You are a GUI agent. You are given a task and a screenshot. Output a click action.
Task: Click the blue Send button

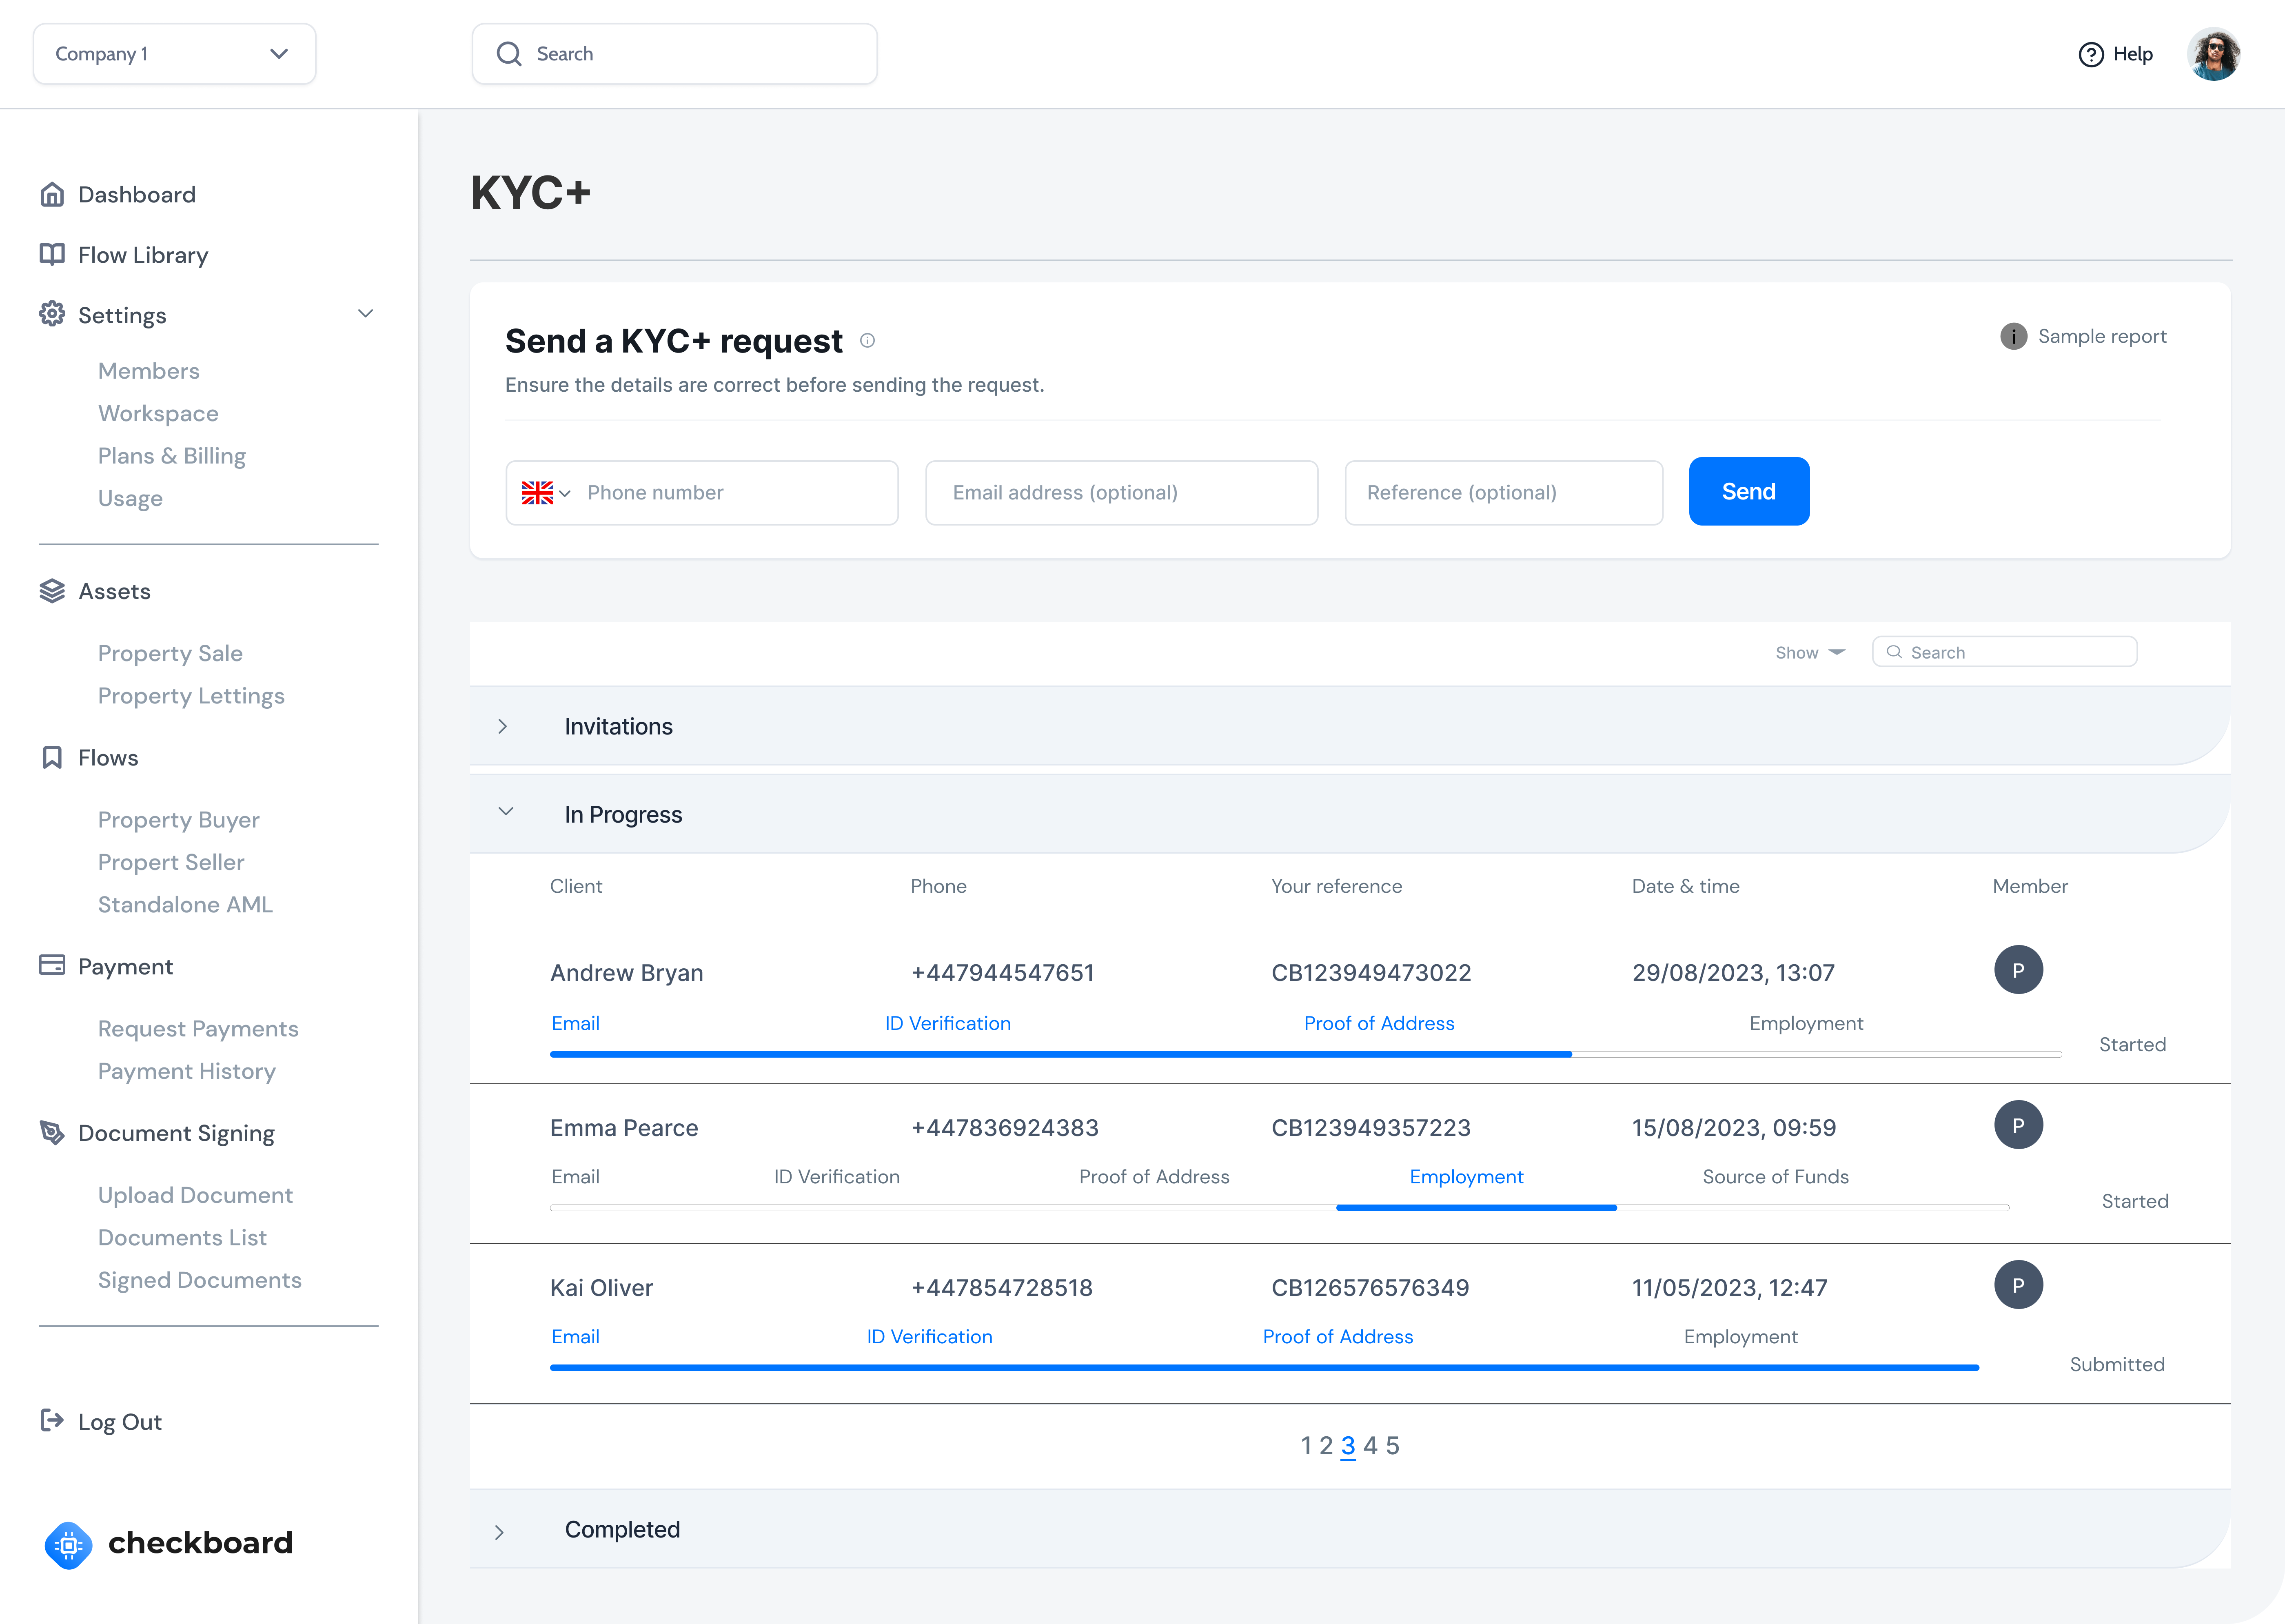pyautogui.click(x=1749, y=491)
